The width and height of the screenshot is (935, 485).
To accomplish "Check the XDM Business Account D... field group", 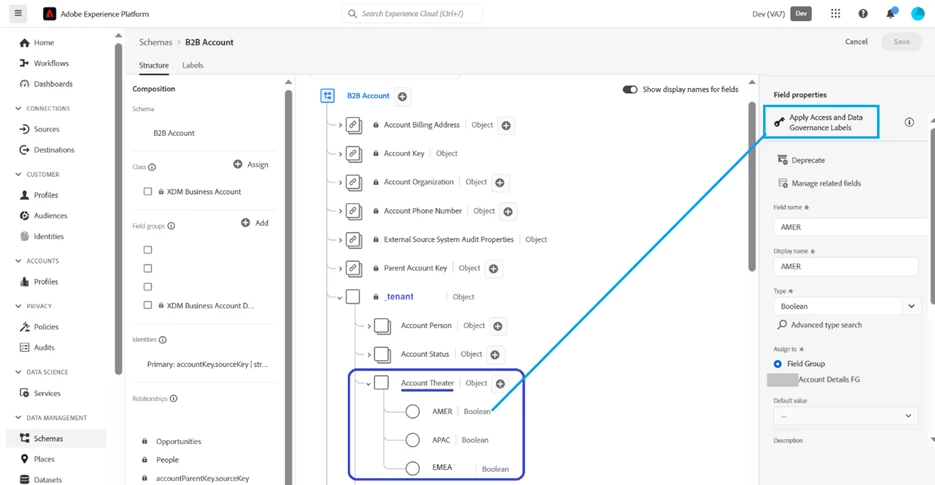I will (x=148, y=305).
